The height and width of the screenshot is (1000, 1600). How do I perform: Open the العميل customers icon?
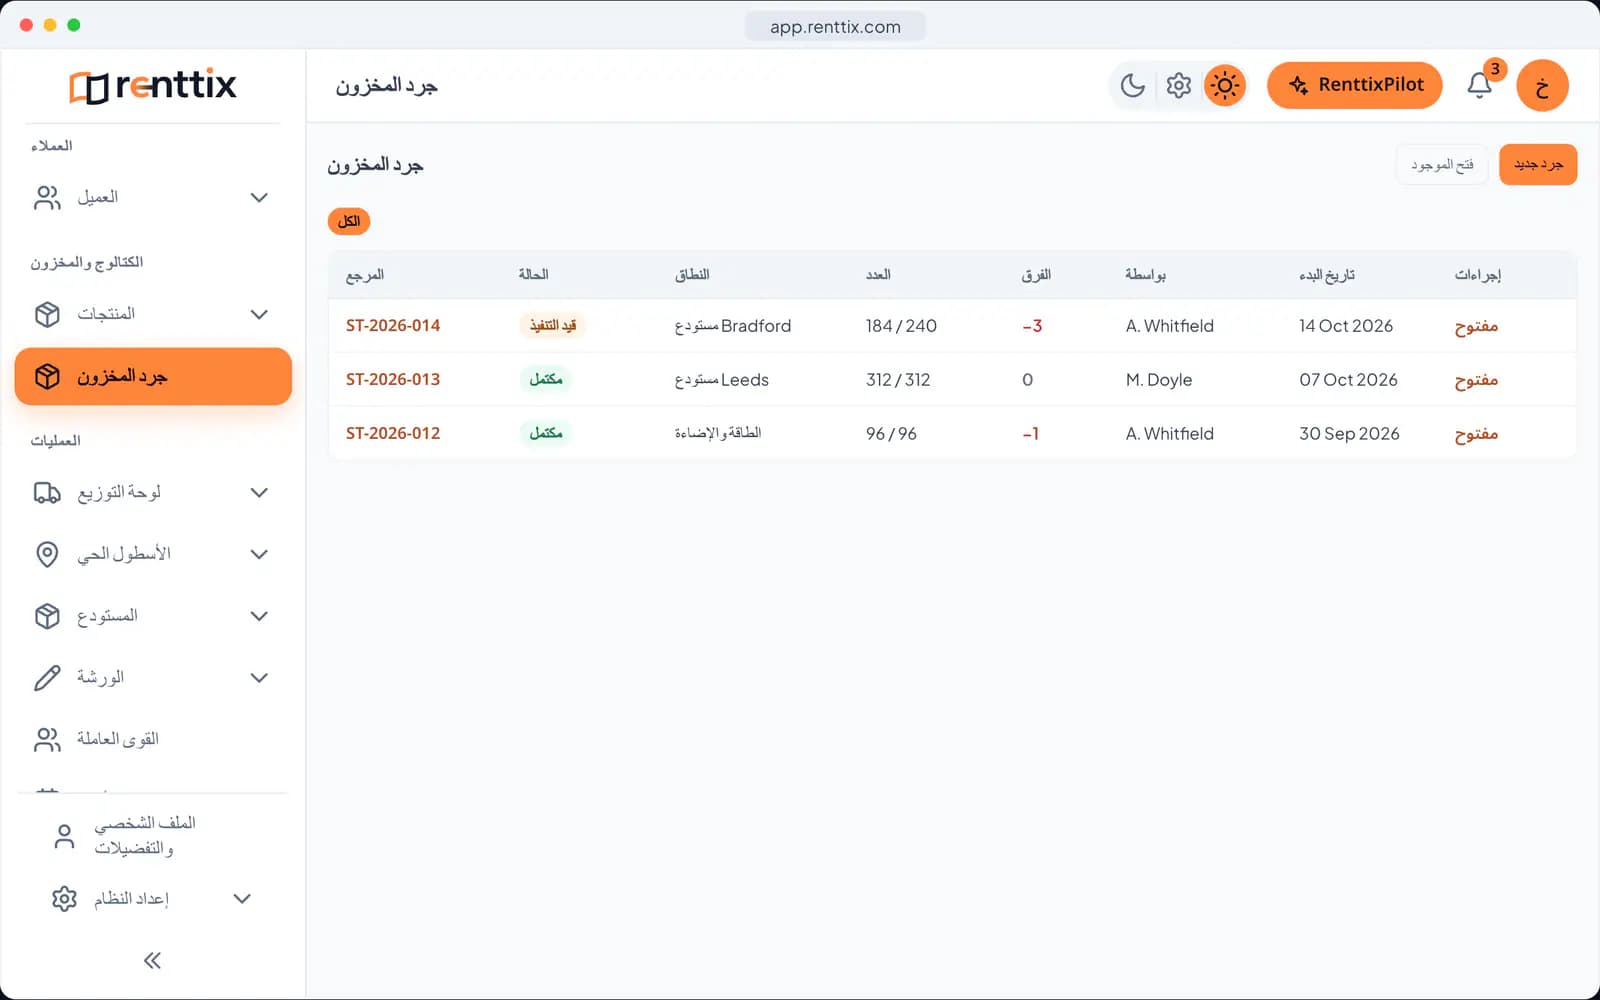tap(47, 198)
